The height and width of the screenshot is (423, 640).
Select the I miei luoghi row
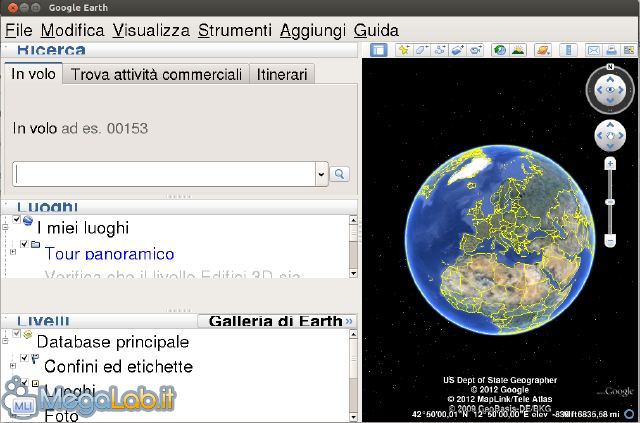click(x=83, y=228)
